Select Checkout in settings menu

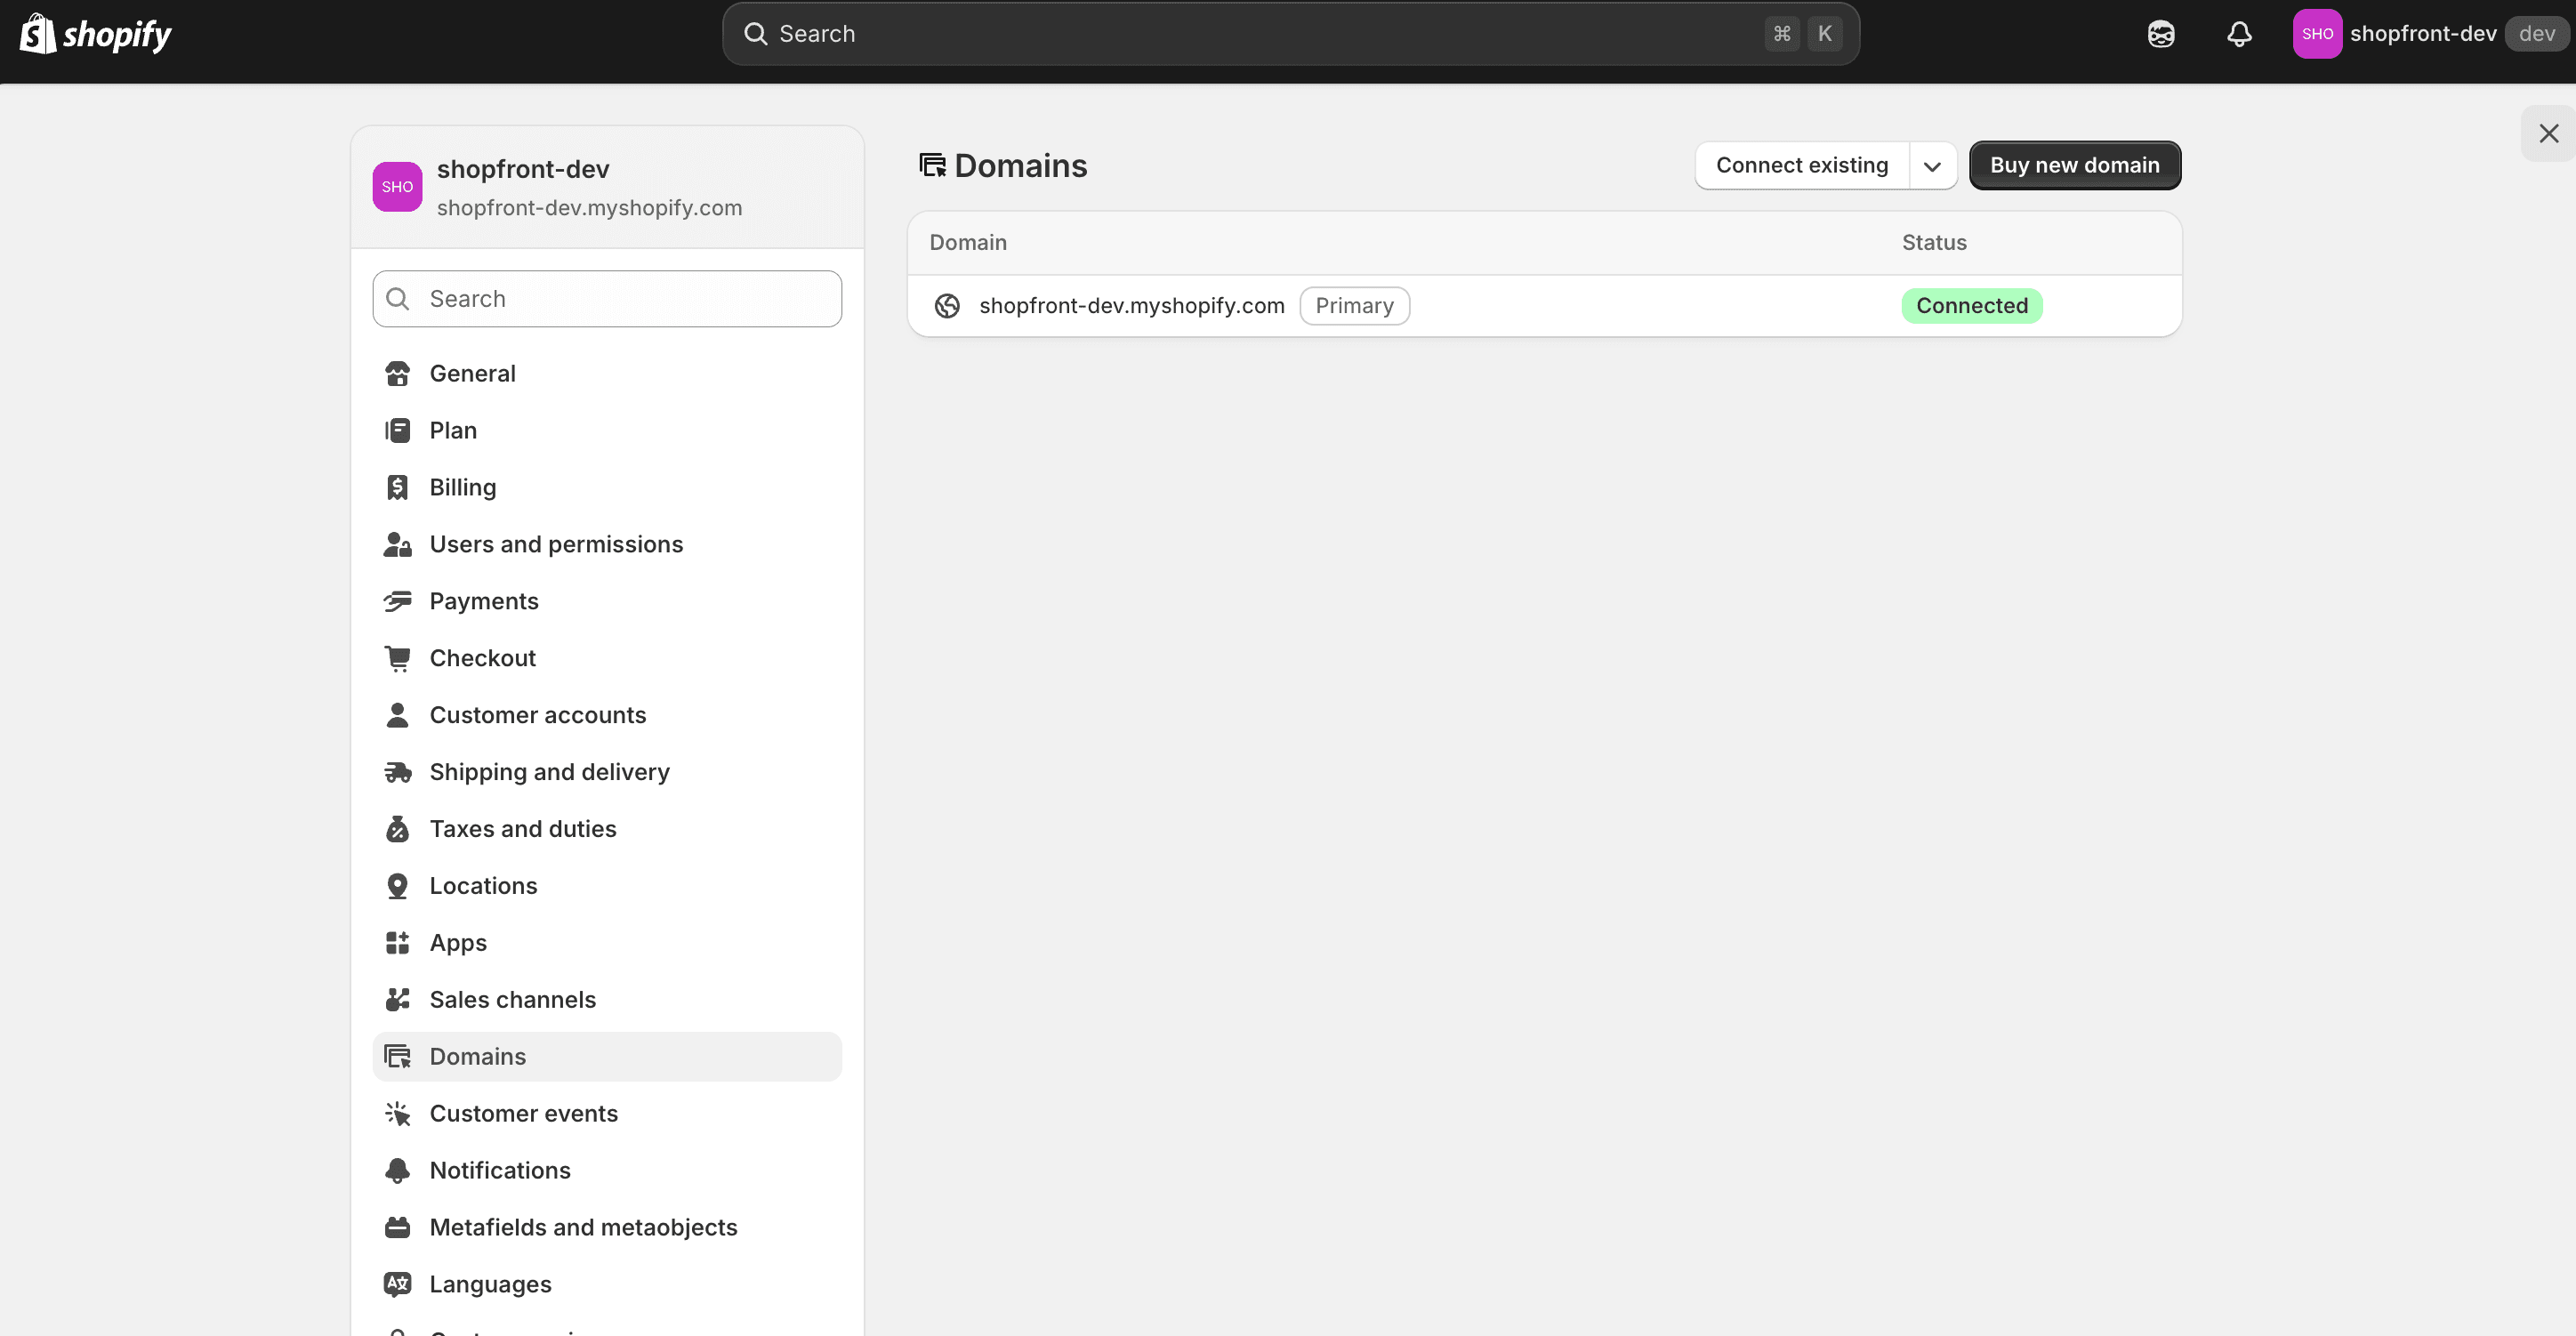(607, 659)
